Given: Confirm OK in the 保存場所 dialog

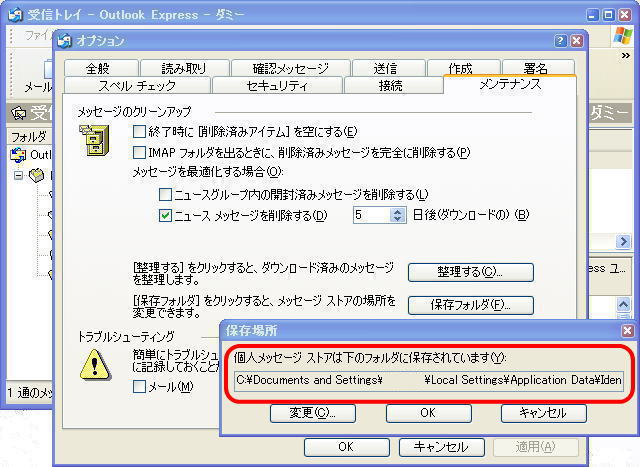Looking at the screenshot, I should [429, 413].
